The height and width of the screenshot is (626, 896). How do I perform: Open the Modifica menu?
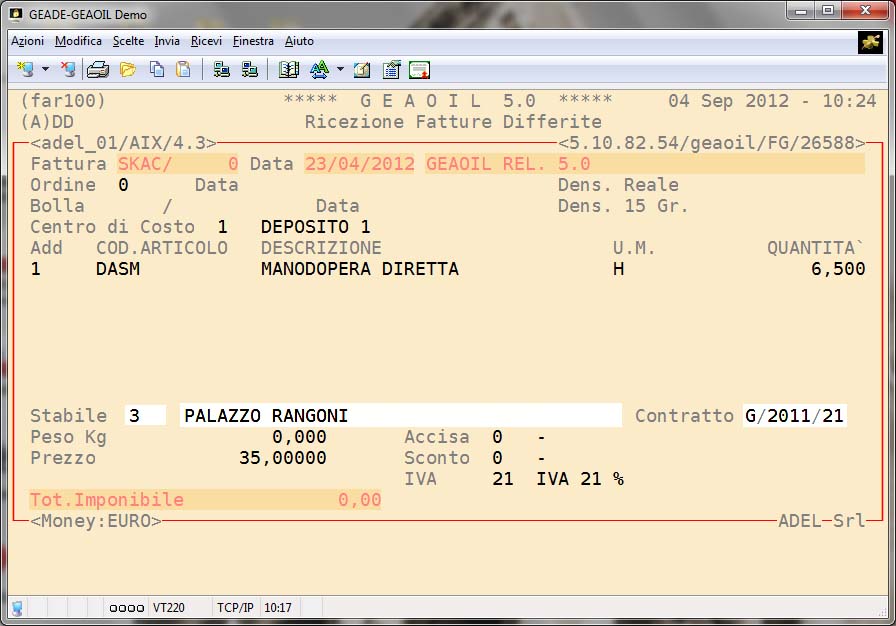[x=78, y=41]
